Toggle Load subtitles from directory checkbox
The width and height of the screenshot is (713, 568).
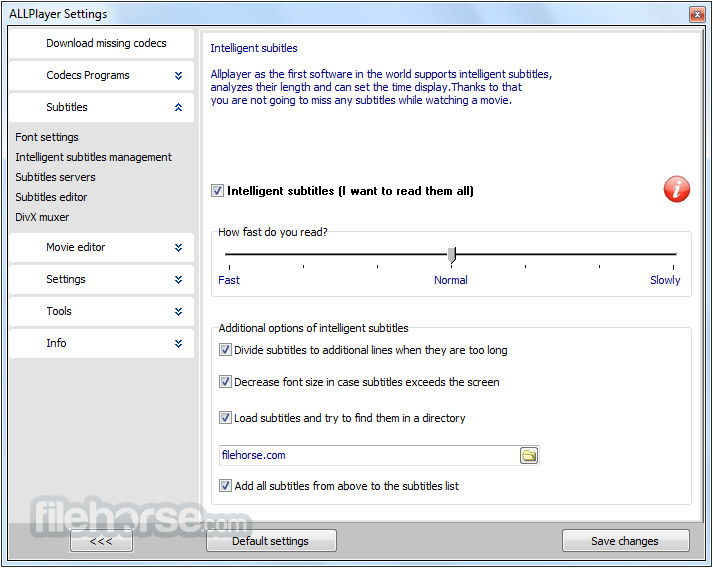click(225, 417)
